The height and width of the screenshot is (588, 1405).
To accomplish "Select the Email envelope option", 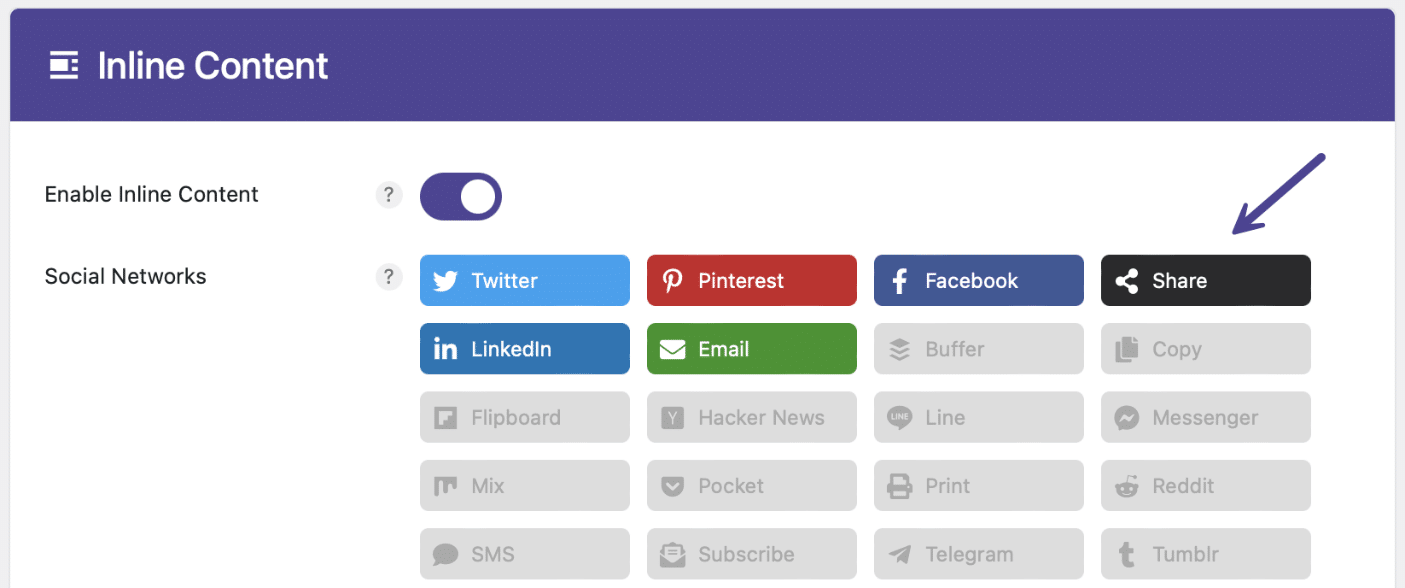I will pos(751,348).
